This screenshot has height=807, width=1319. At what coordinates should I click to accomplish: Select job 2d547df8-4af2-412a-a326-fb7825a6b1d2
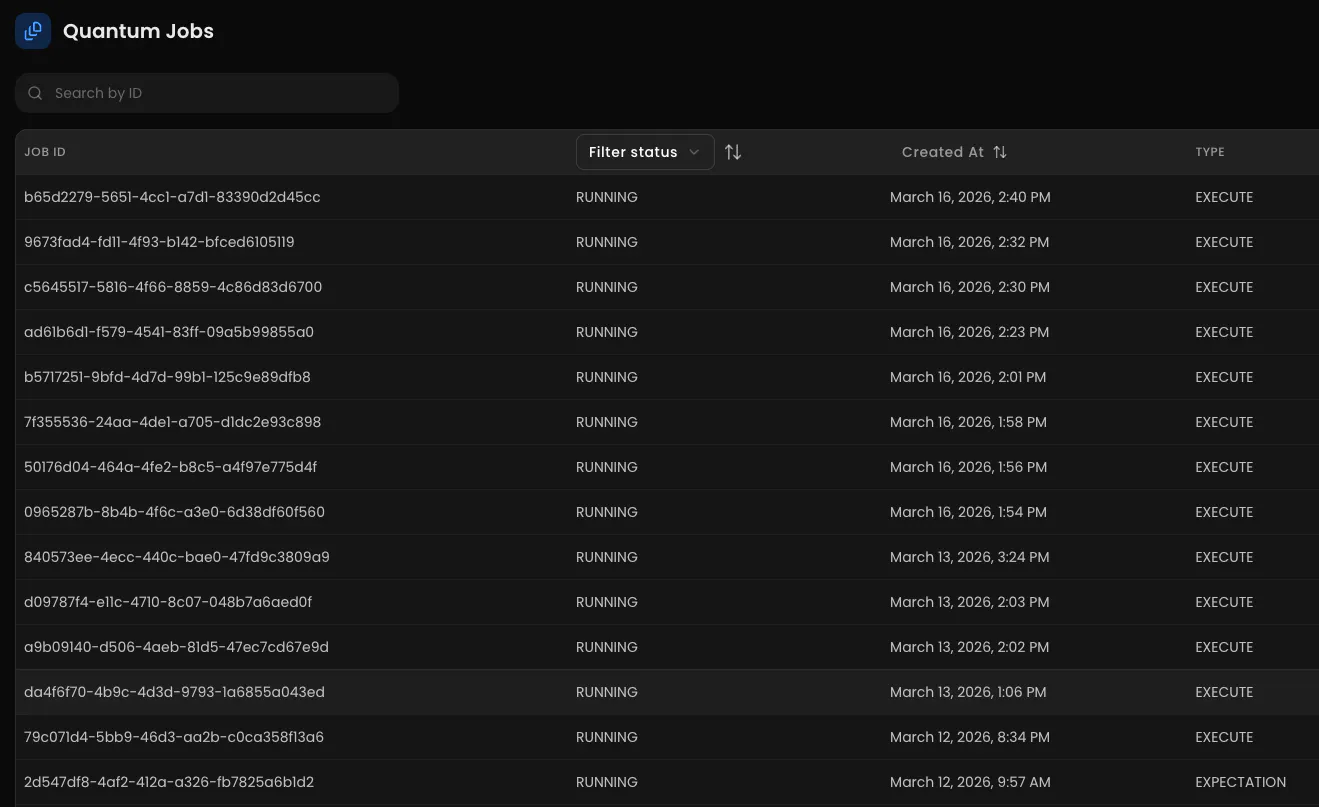[169, 782]
